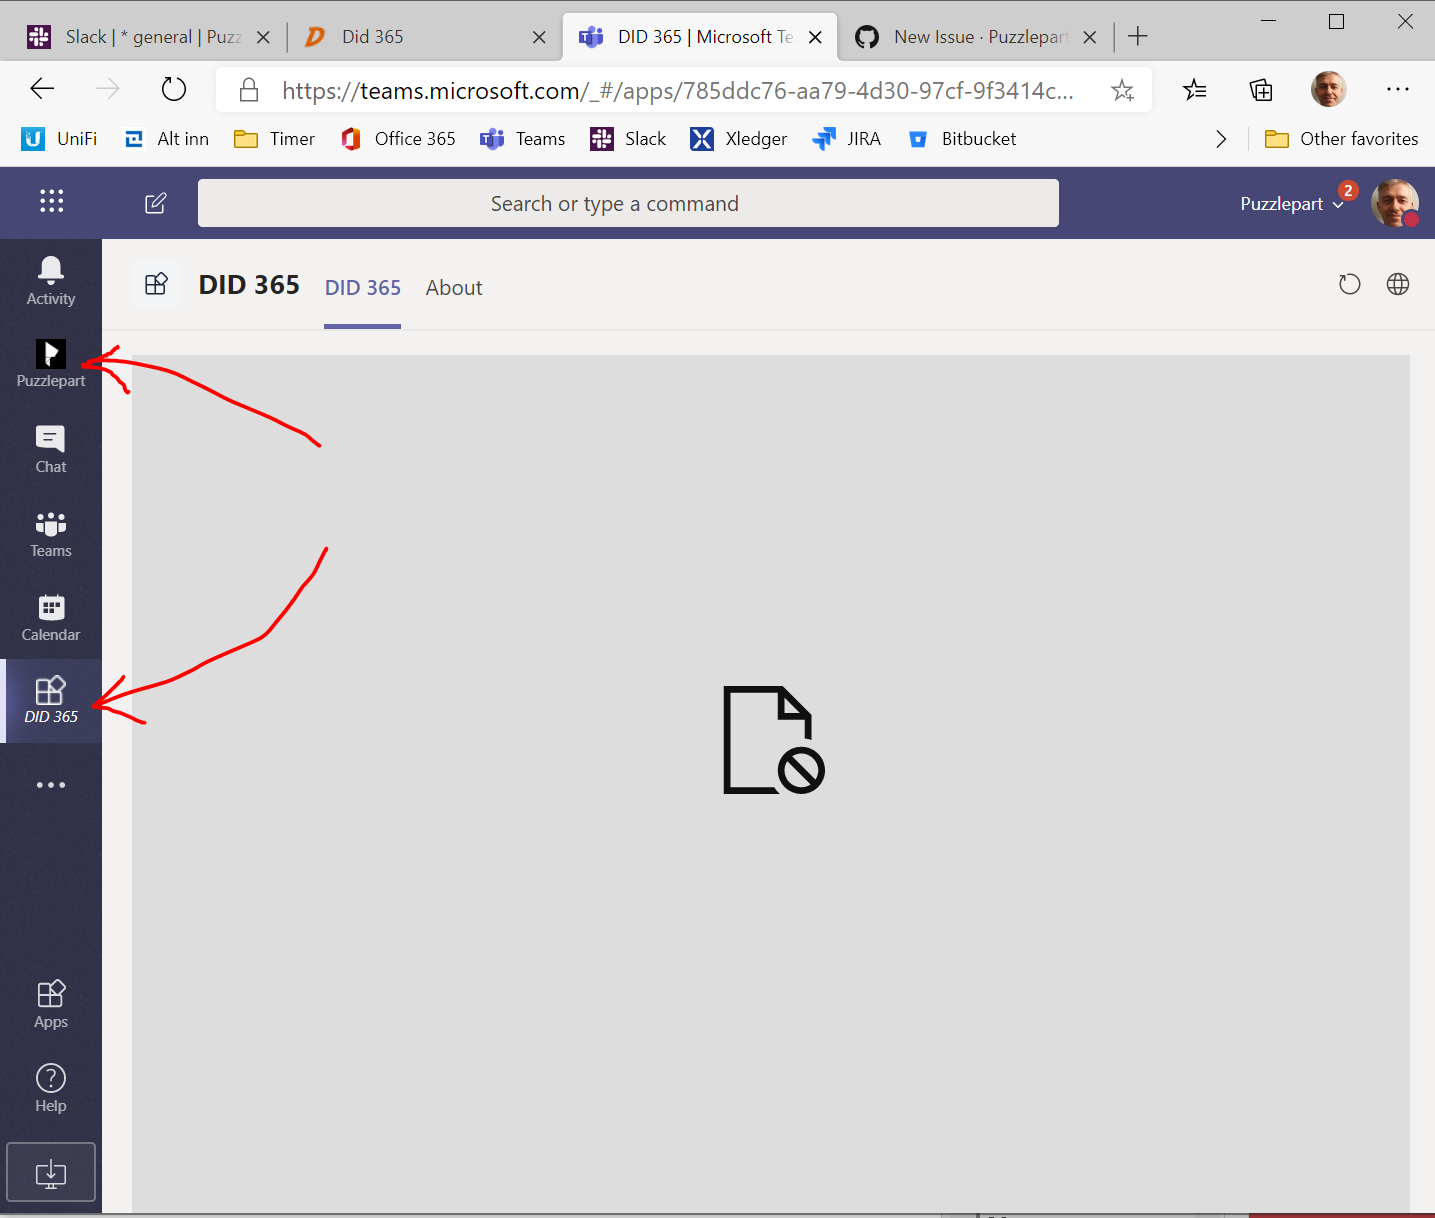Open the Office 365 bookmark
The height and width of the screenshot is (1218, 1435).
(x=398, y=139)
